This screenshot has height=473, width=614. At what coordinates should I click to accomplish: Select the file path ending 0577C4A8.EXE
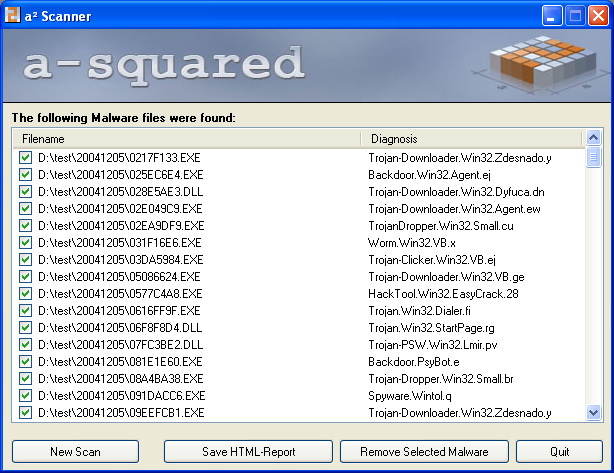tap(120, 294)
